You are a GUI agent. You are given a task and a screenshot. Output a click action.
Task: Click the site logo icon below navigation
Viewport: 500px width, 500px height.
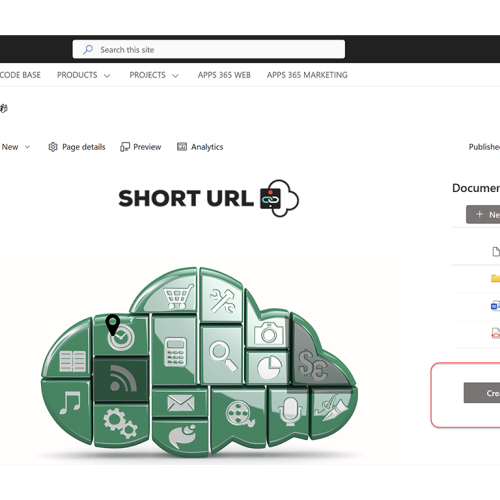(4, 108)
